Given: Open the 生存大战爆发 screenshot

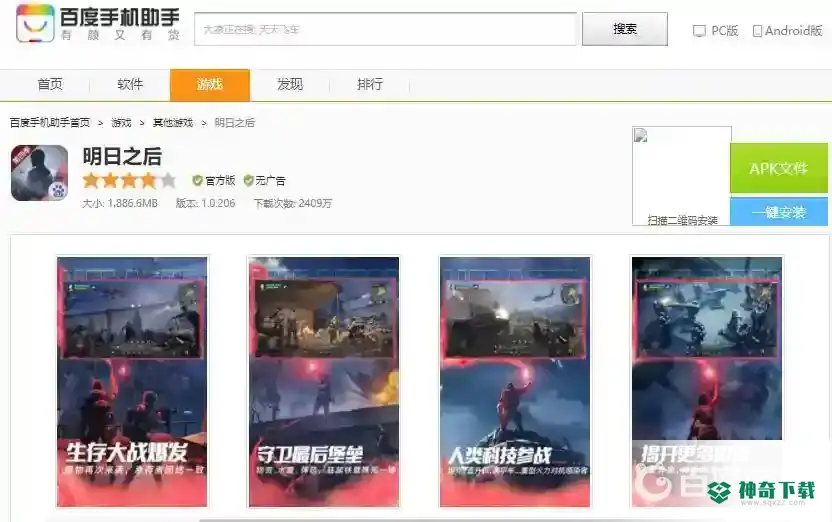Looking at the screenshot, I should pos(132,382).
